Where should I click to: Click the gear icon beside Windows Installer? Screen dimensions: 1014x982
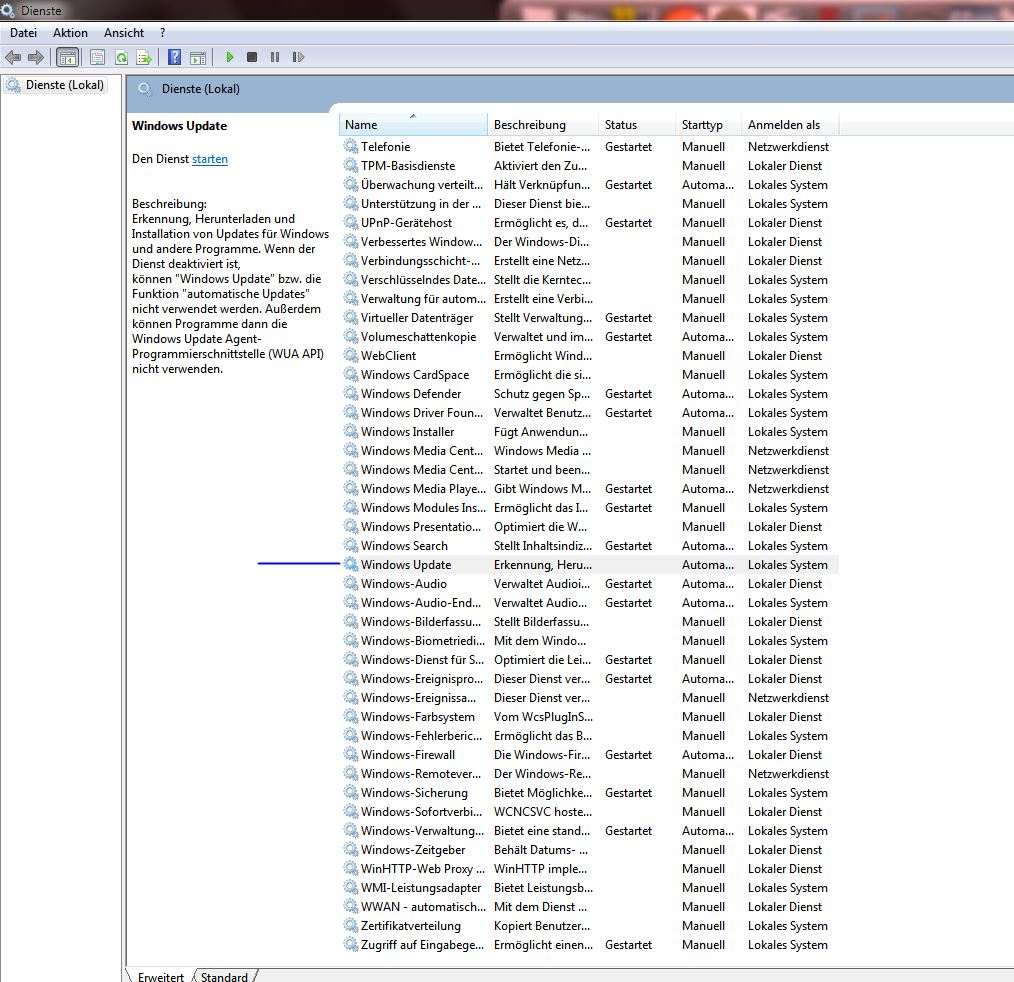point(351,431)
